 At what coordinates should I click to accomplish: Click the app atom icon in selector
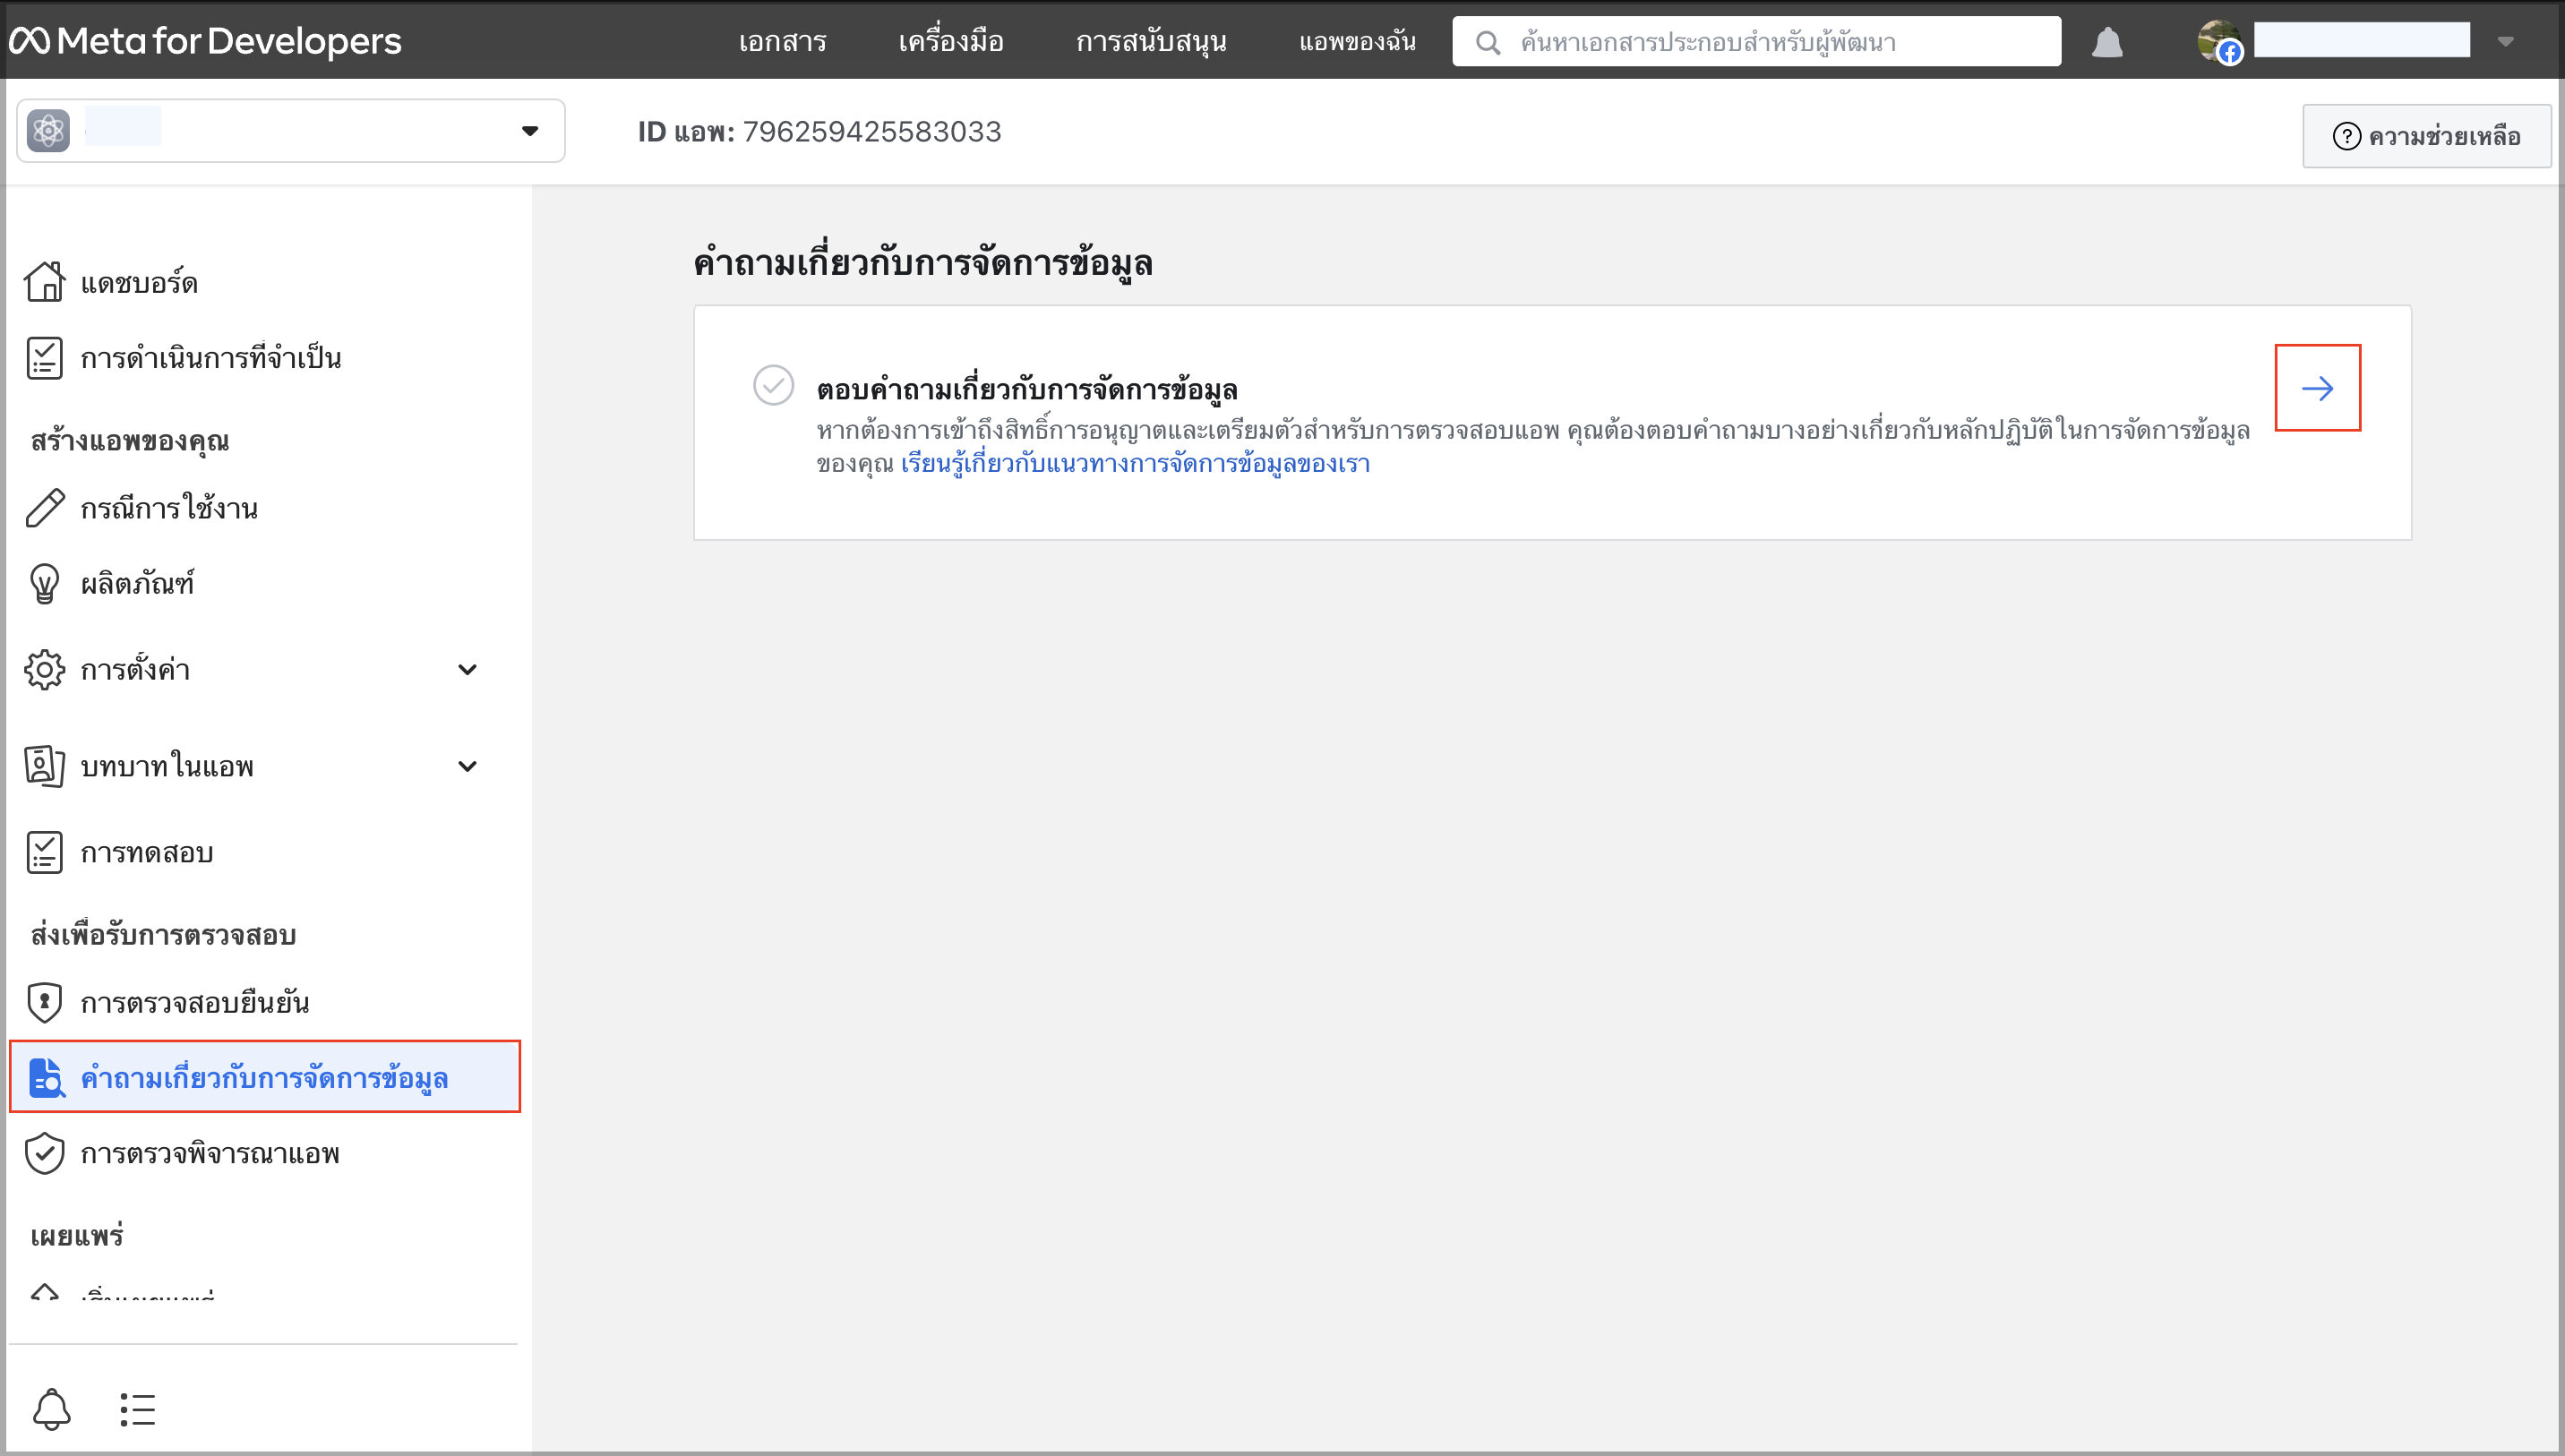point(48,131)
